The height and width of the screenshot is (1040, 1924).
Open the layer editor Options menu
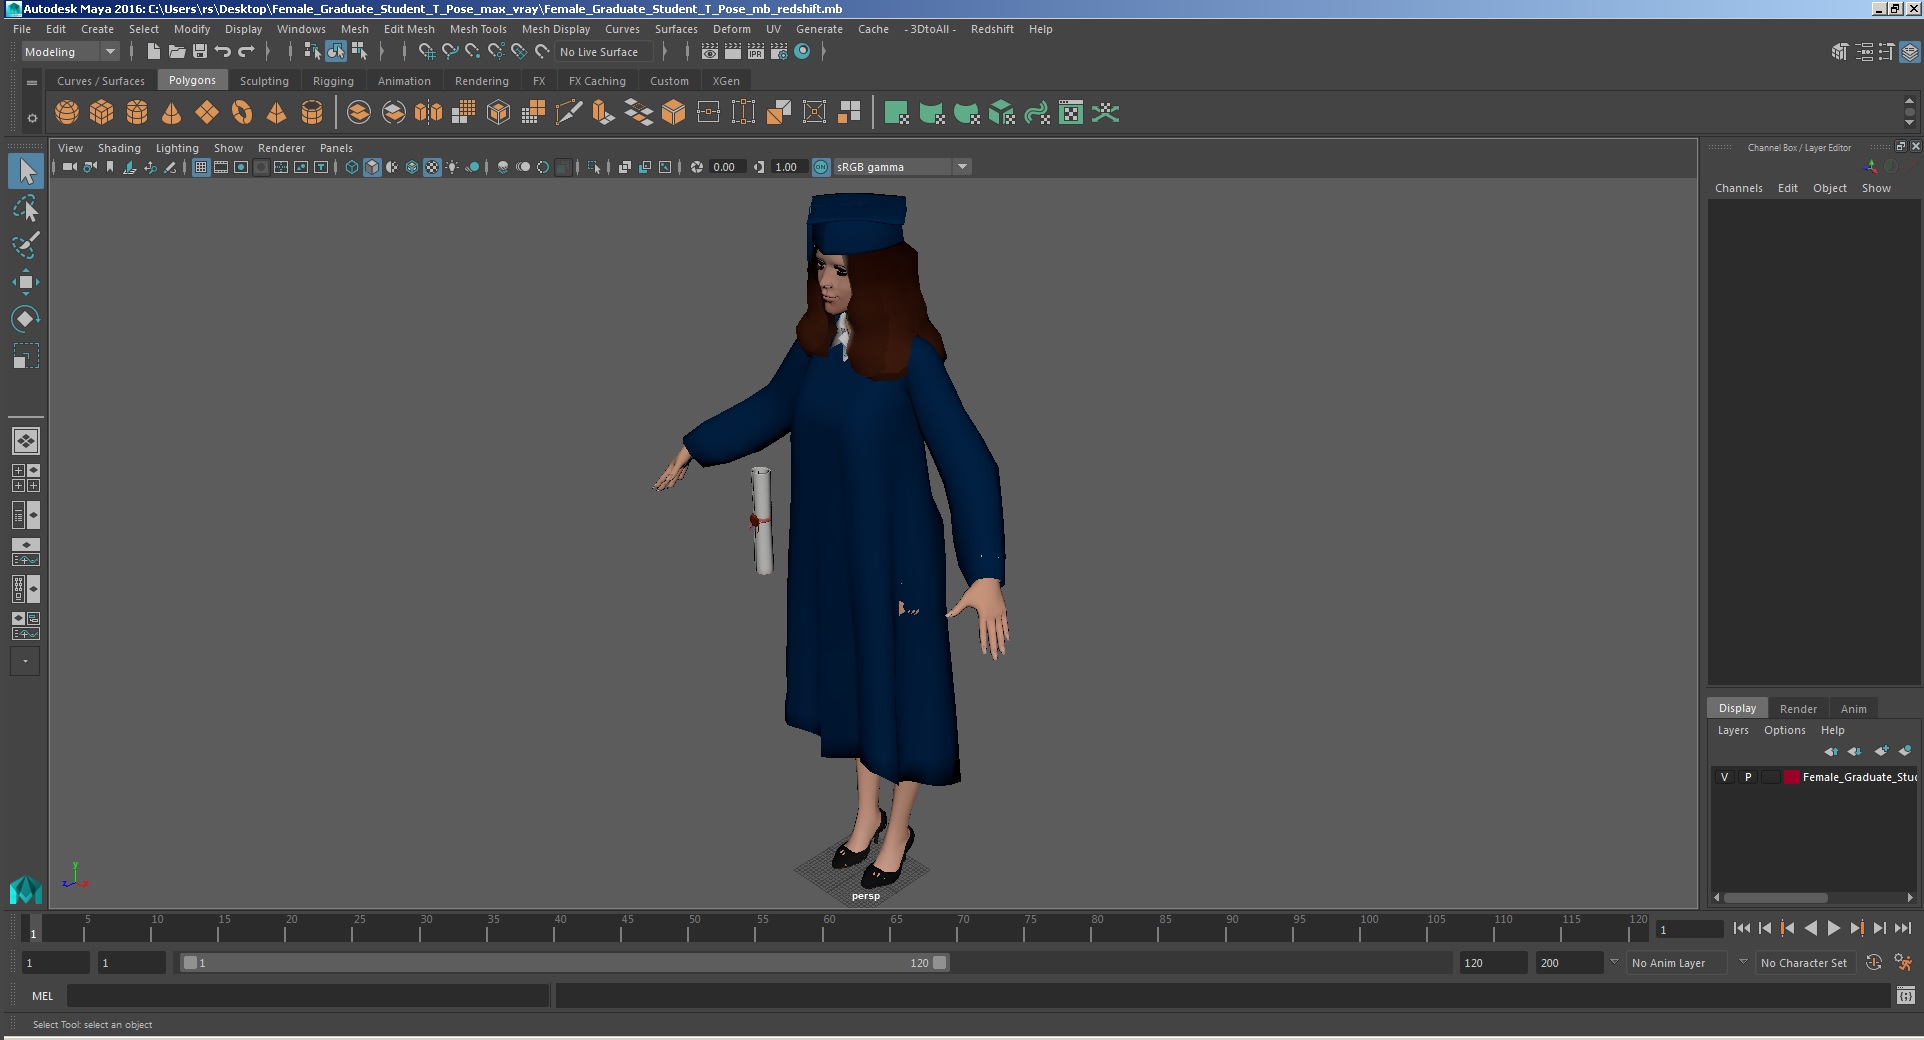(x=1784, y=730)
